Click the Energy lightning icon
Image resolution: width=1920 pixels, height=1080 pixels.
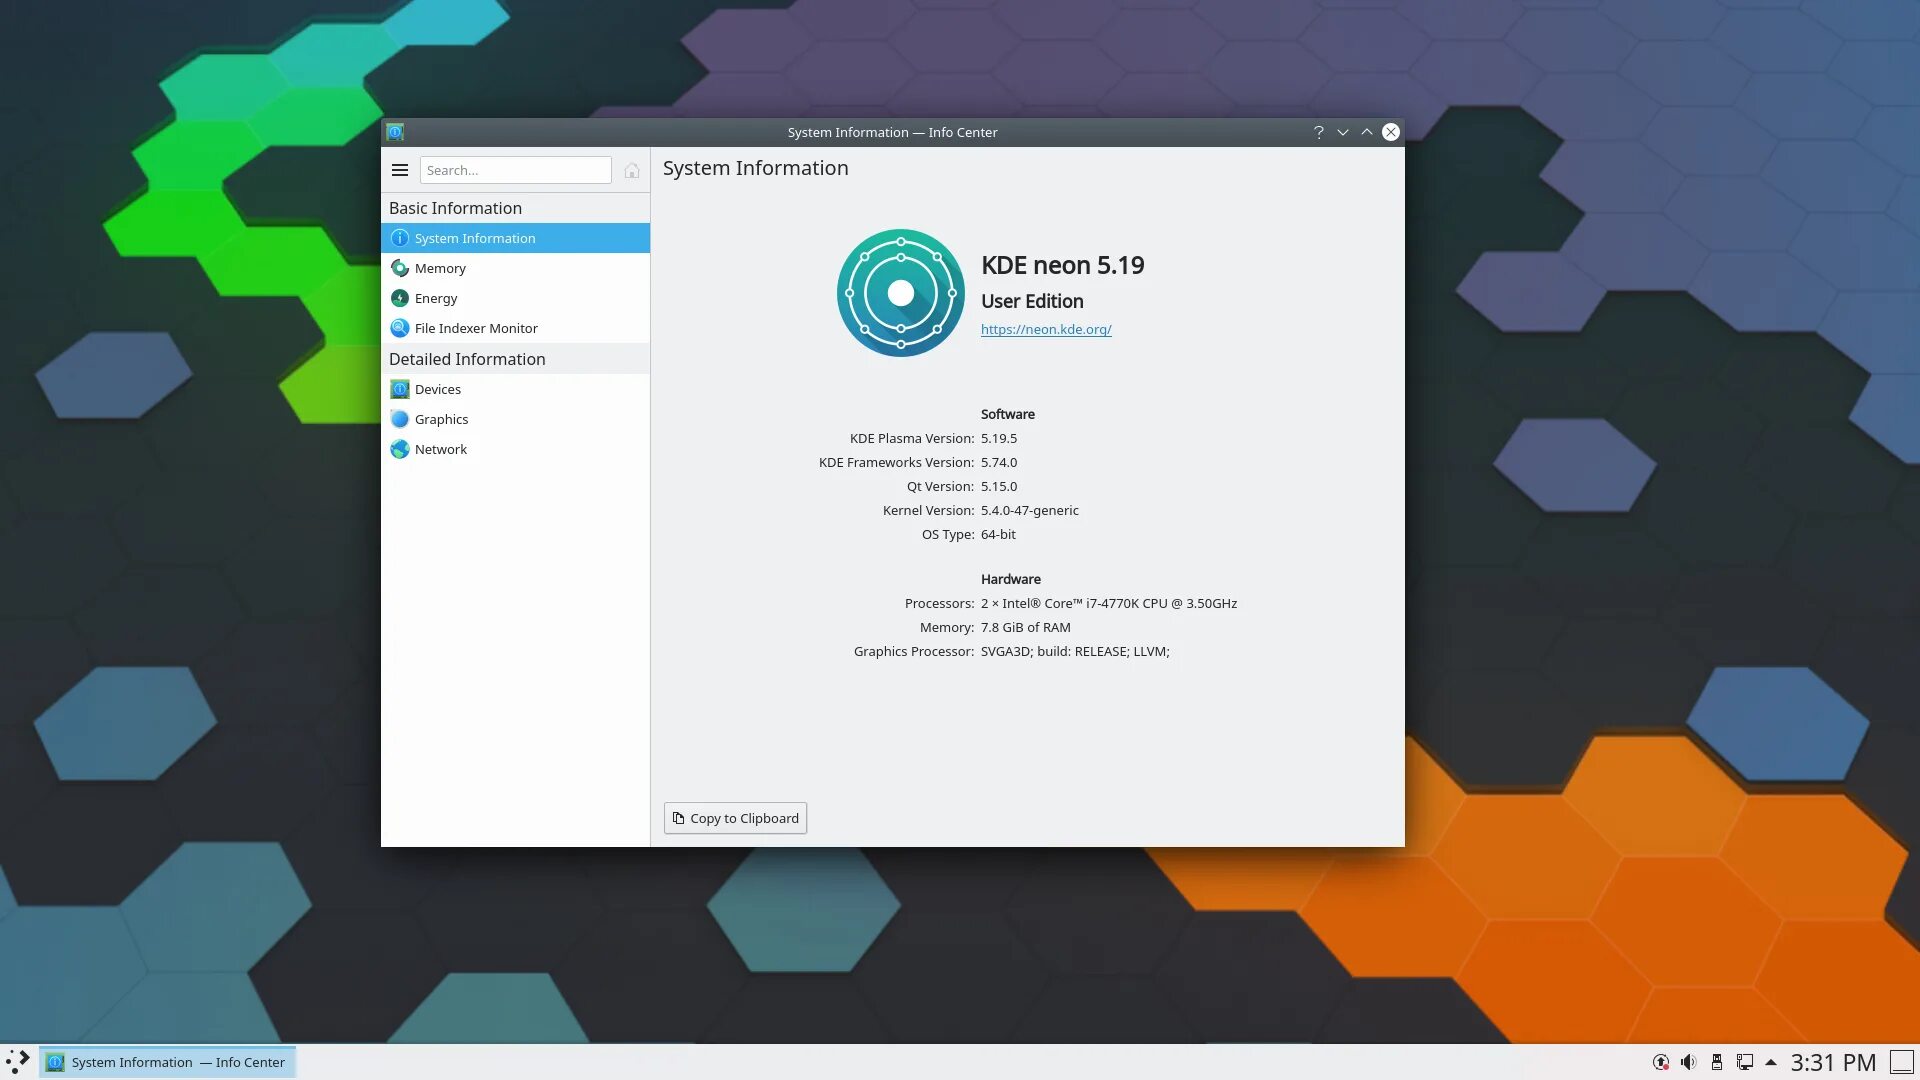pos(400,298)
